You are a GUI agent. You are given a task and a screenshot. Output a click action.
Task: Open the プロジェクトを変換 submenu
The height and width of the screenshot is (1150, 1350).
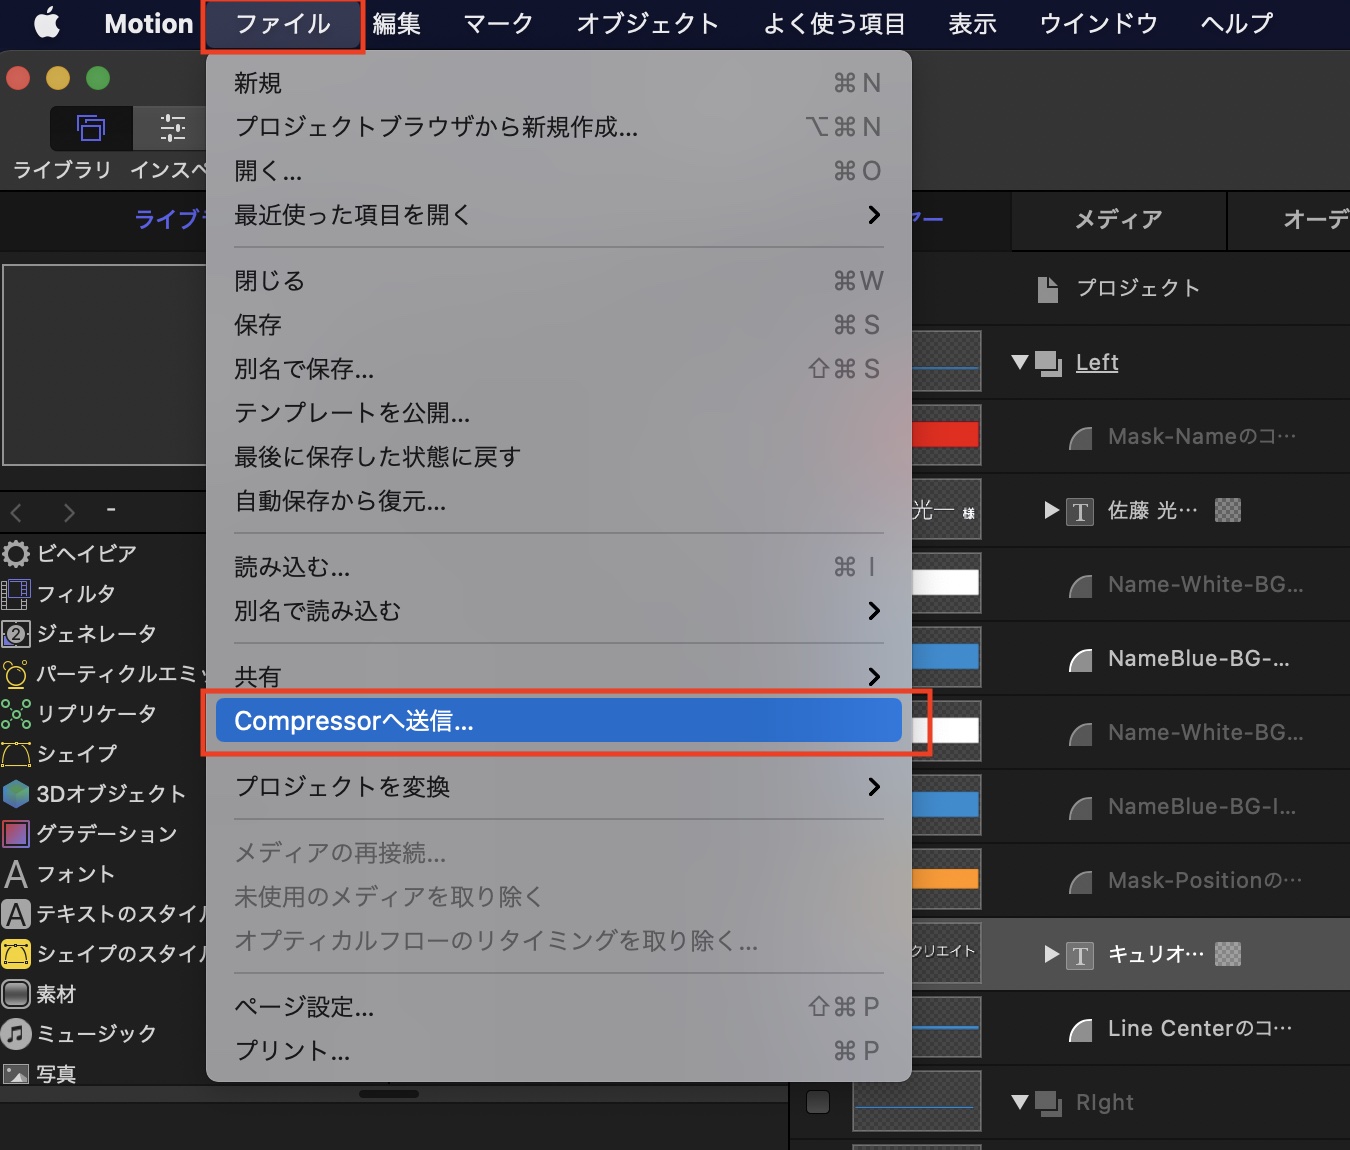coord(558,787)
